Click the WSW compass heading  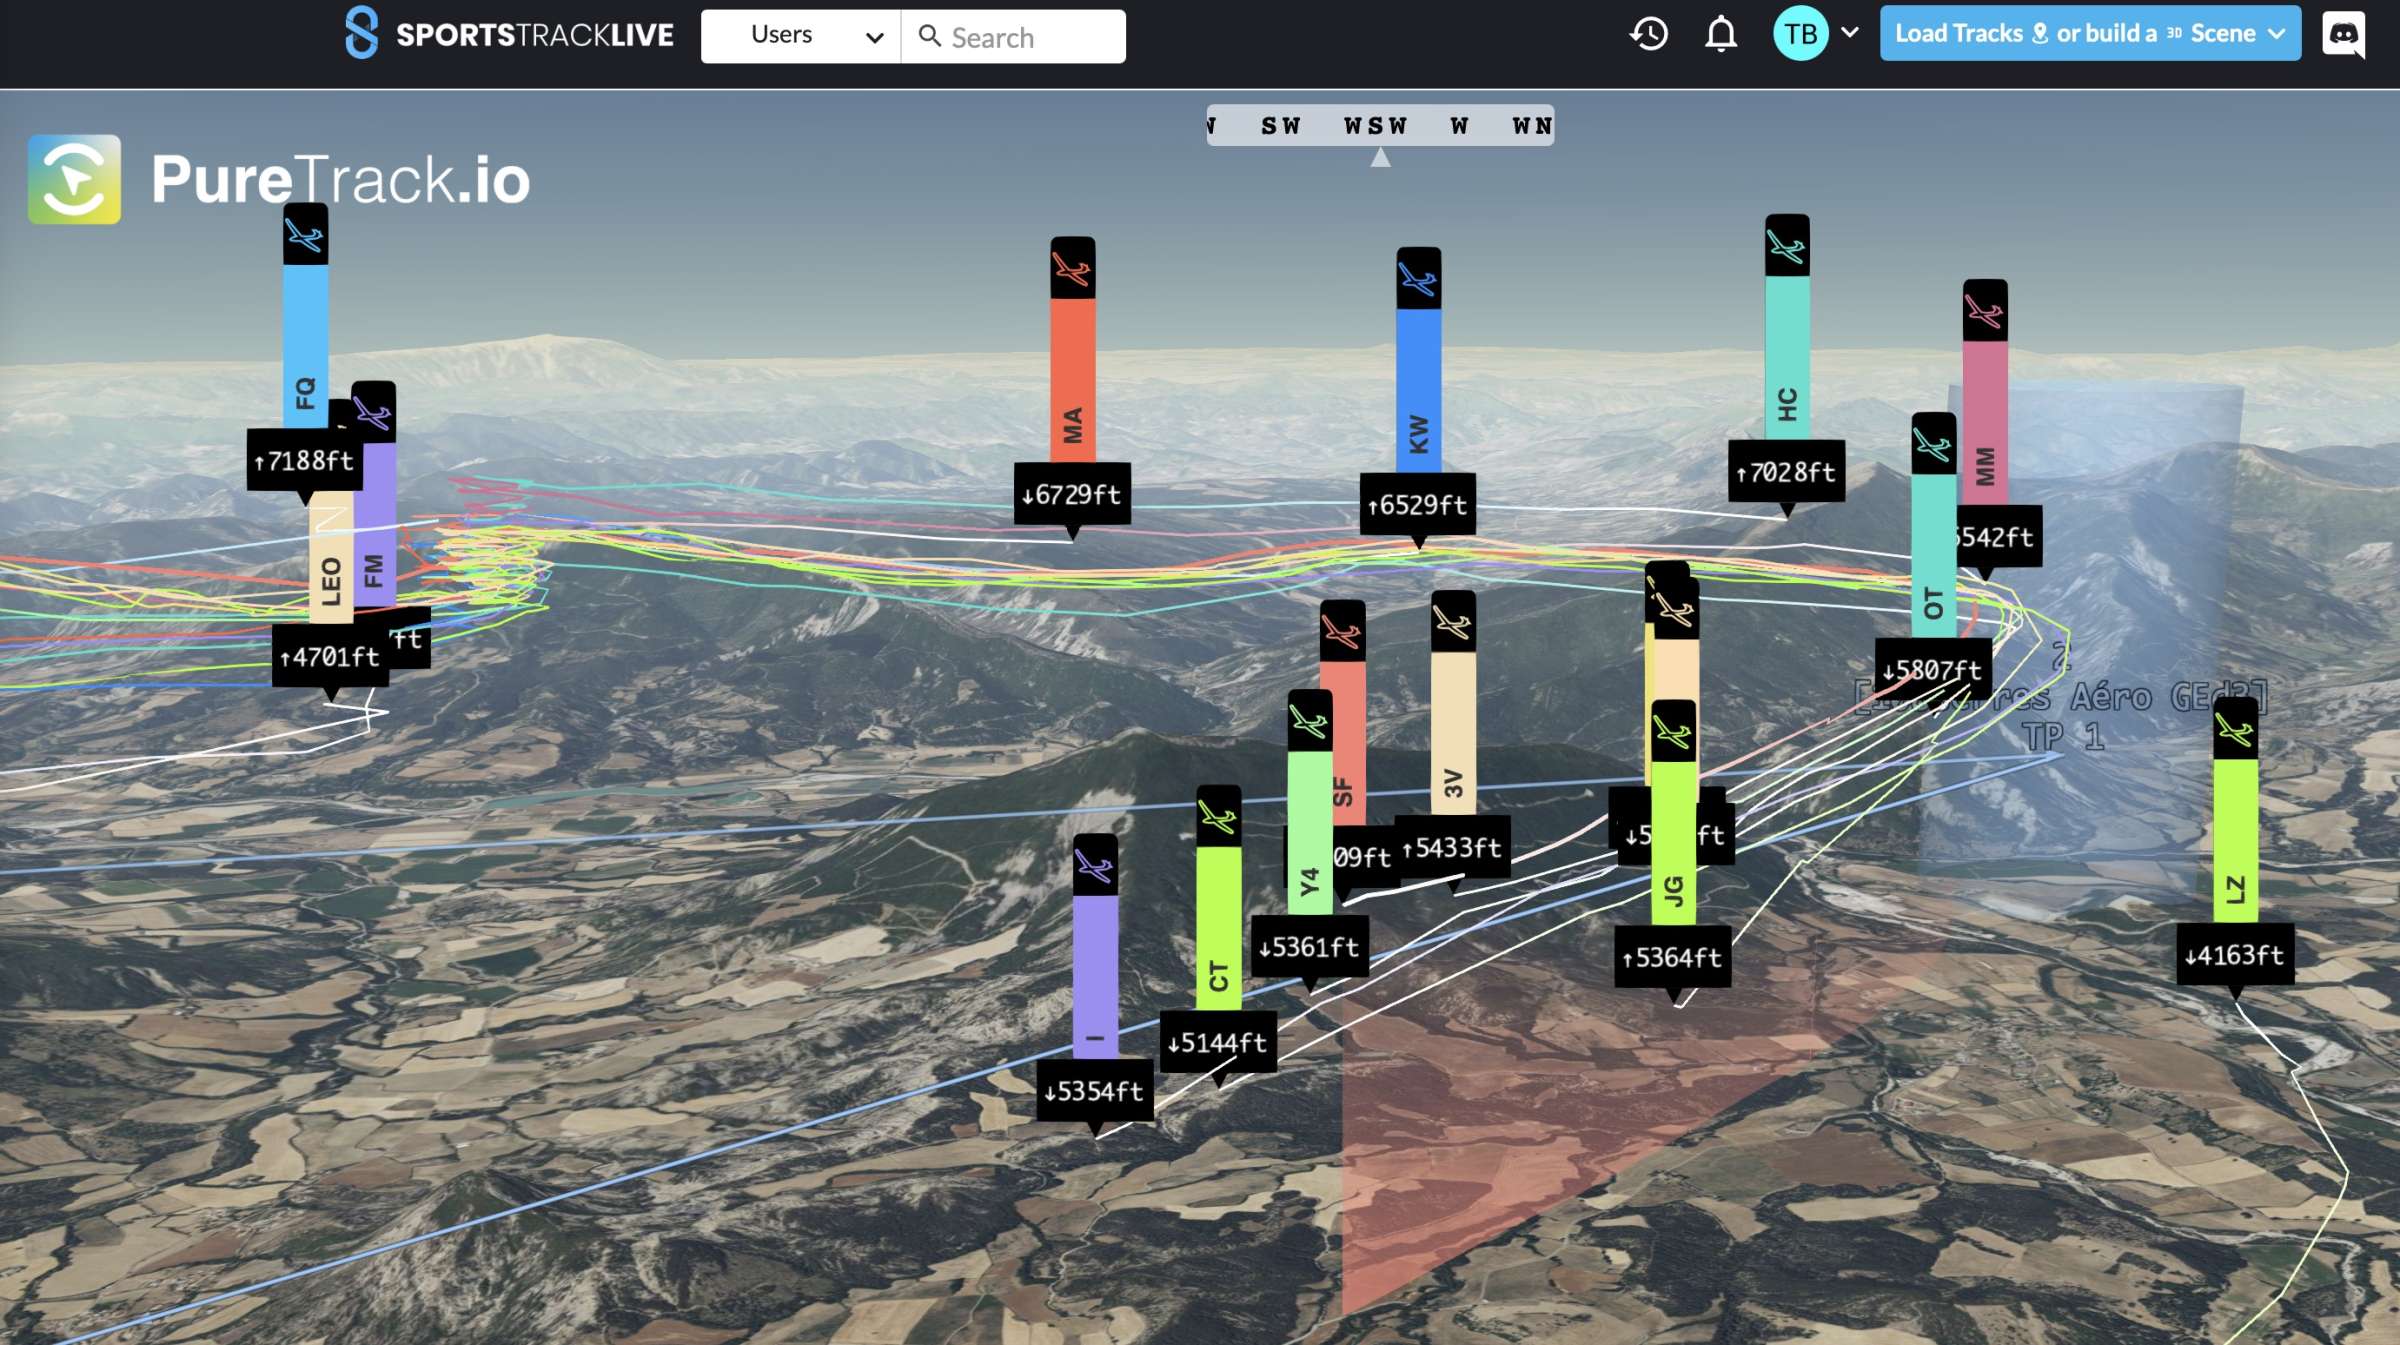click(x=1375, y=126)
